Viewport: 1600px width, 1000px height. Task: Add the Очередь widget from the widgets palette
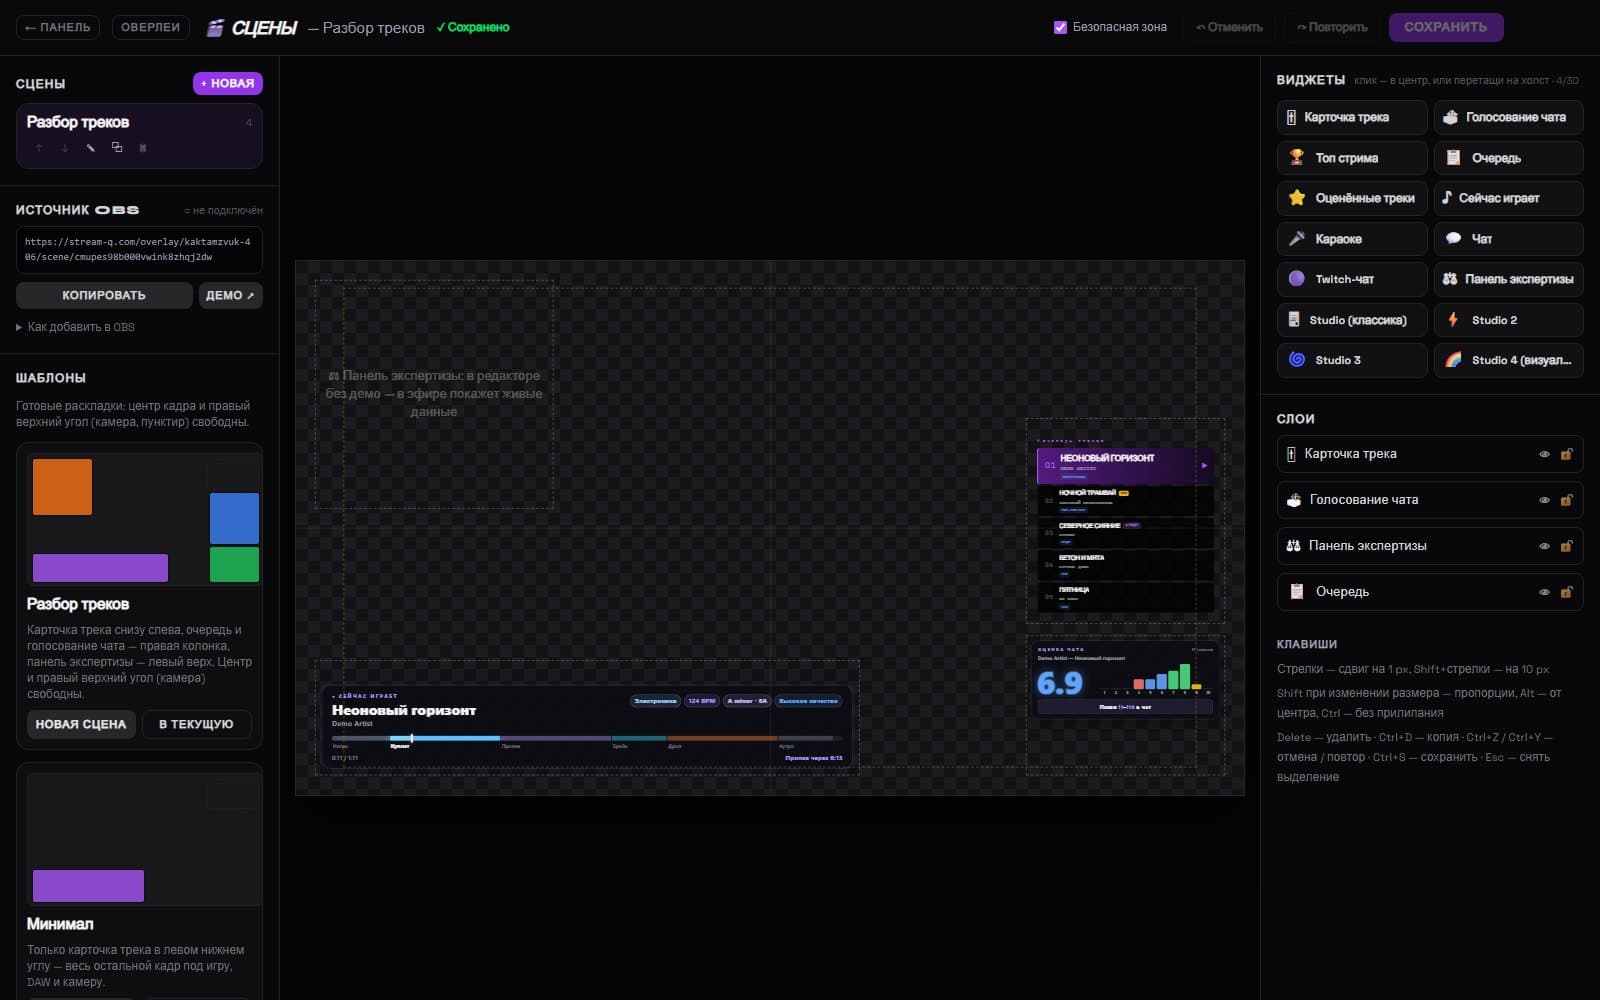1508,158
